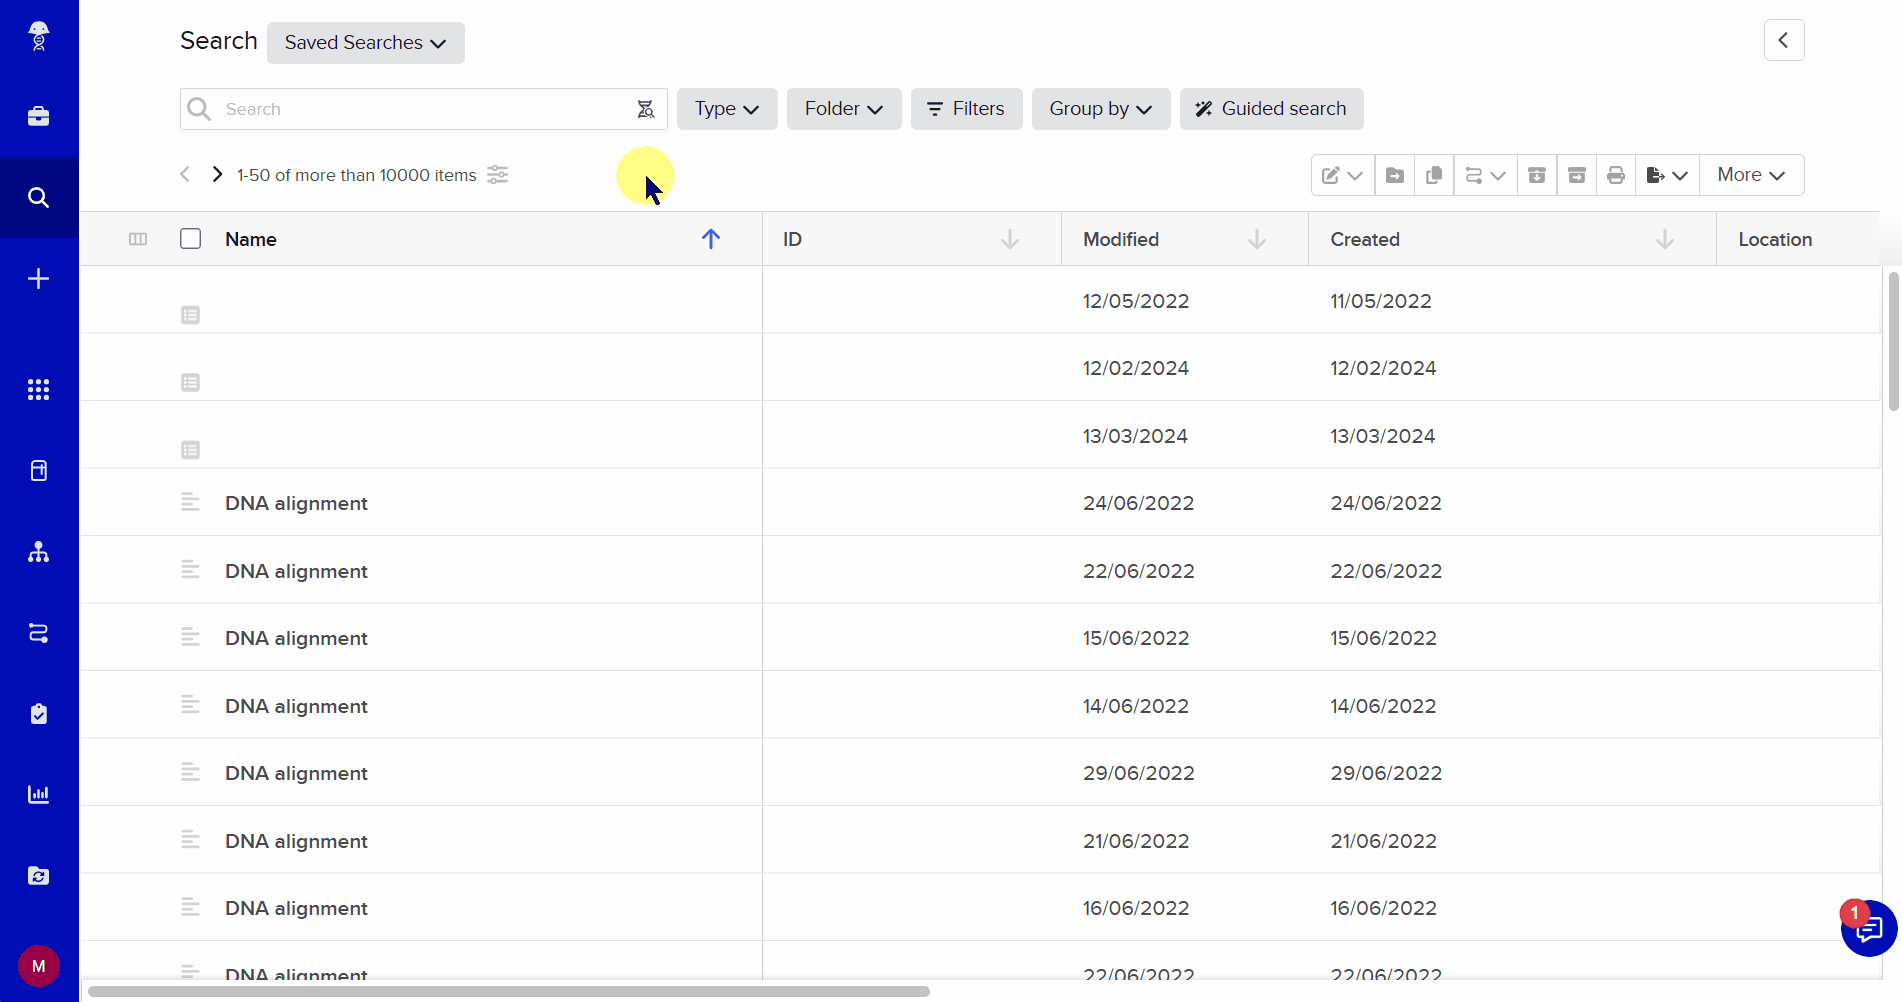This screenshot has height=1002, width=1902.
Task: Click the unnamed entry icon created 12/02/2024
Action: [191, 382]
